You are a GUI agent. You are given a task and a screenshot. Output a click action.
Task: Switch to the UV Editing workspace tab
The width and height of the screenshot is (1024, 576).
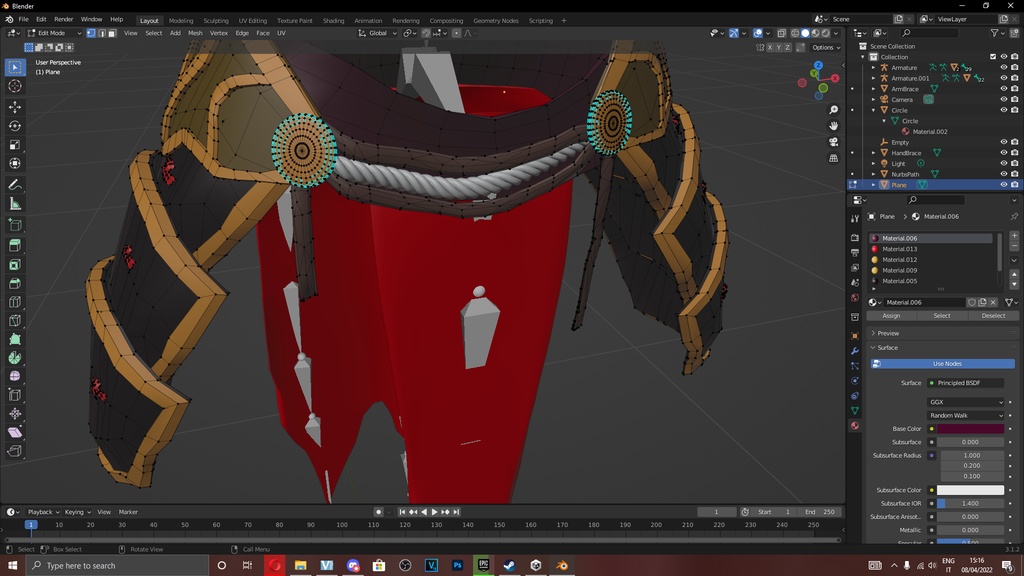click(251, 19)
